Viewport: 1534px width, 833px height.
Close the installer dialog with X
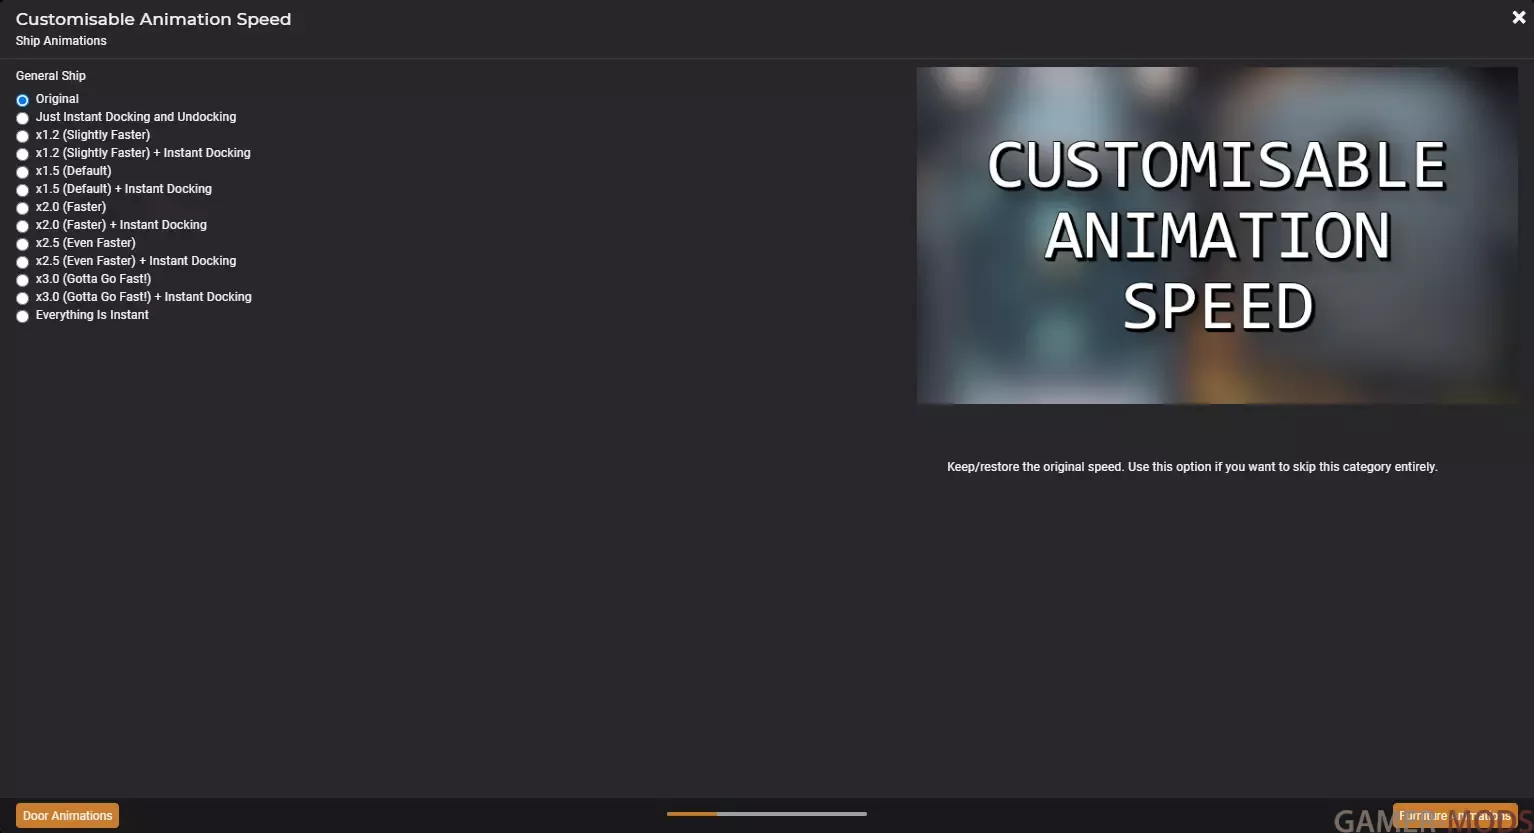[1518, 18]
